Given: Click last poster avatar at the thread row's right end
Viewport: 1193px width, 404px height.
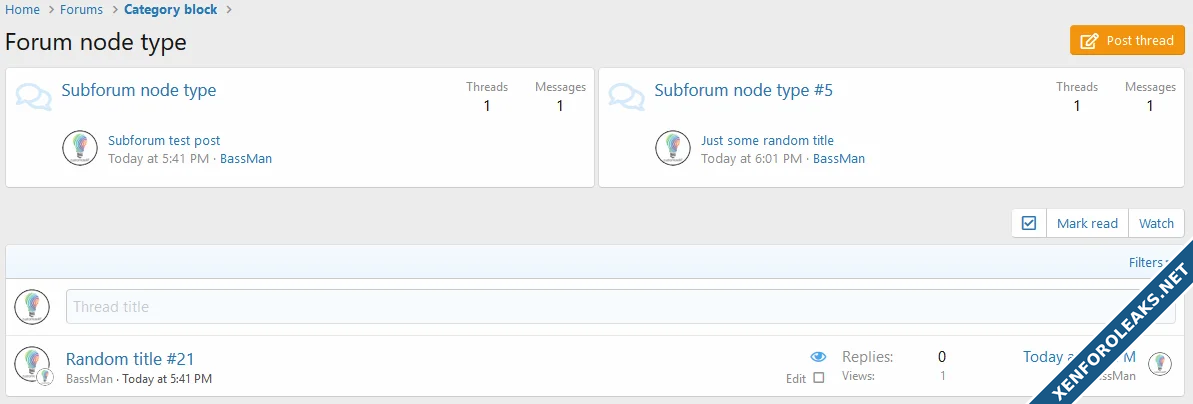Looking at the screenshot, I should pos(1159,363).
